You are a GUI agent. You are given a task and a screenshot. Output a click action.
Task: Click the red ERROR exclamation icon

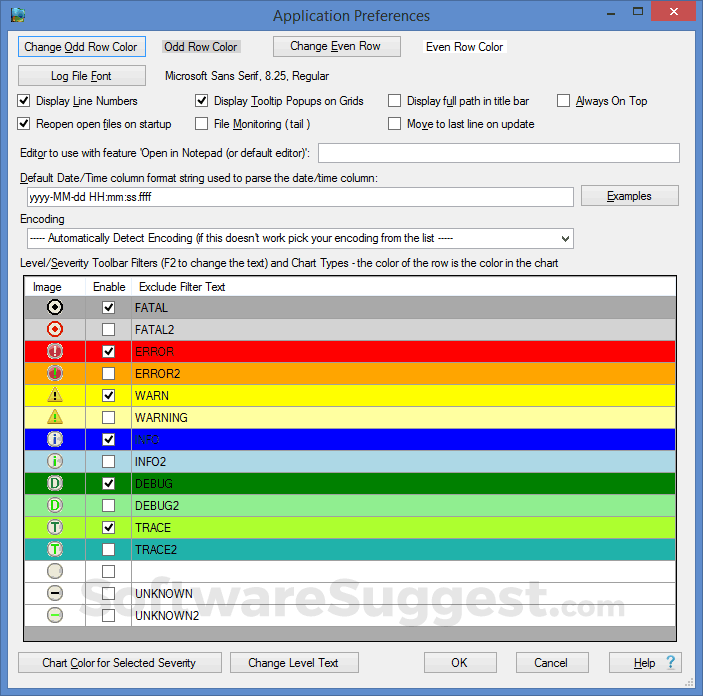coord(55,352)
